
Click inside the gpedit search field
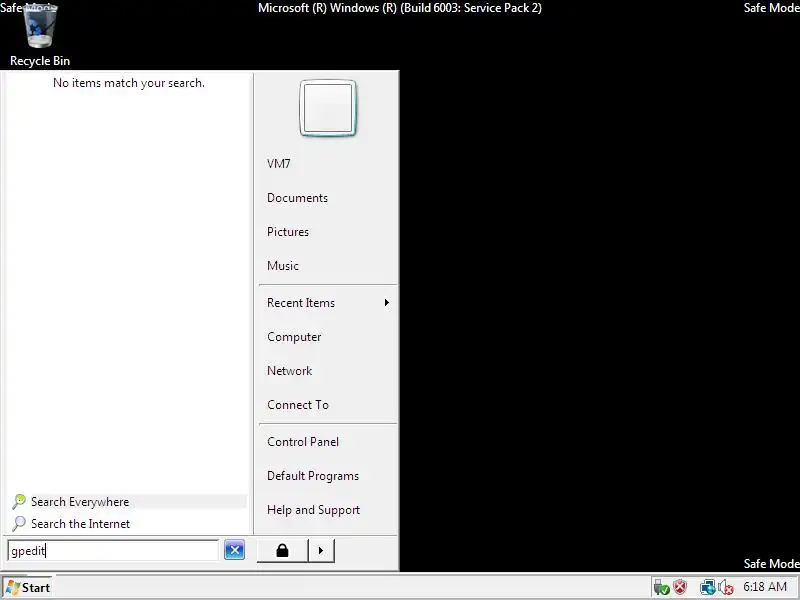pos(113,551)
